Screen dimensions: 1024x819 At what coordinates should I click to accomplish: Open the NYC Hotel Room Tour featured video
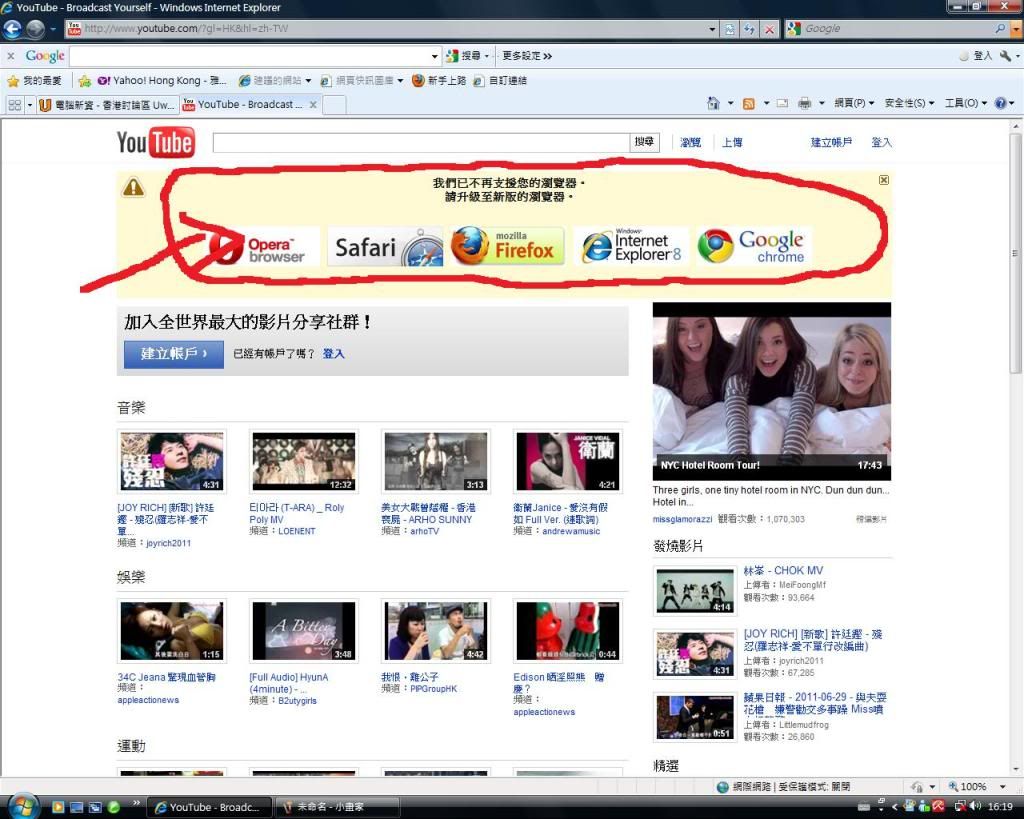(x=771, y=391)
